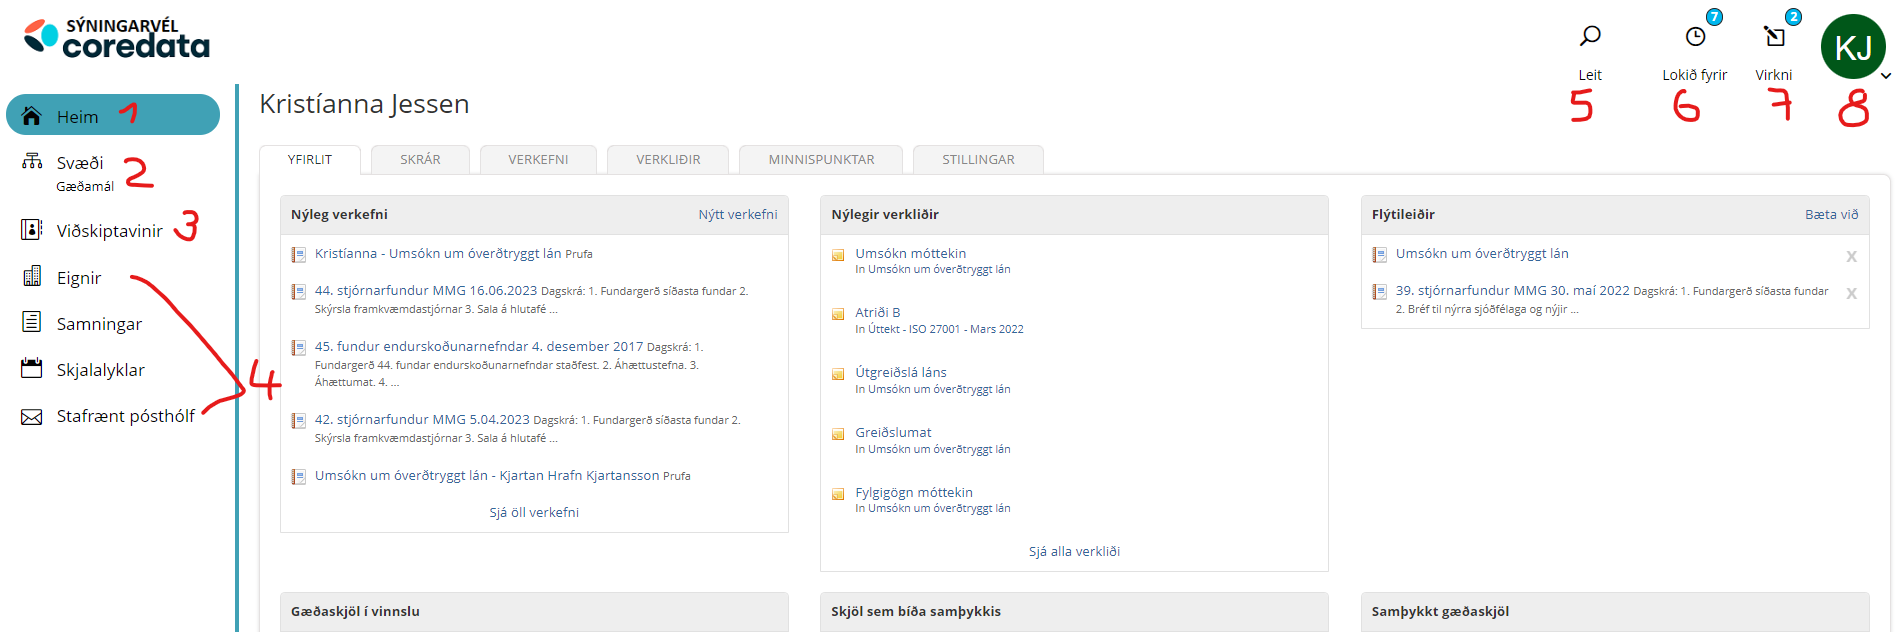Open Eignir building icon
Image resolution: width=1896 pixels, height=632 pixels.
32,277
